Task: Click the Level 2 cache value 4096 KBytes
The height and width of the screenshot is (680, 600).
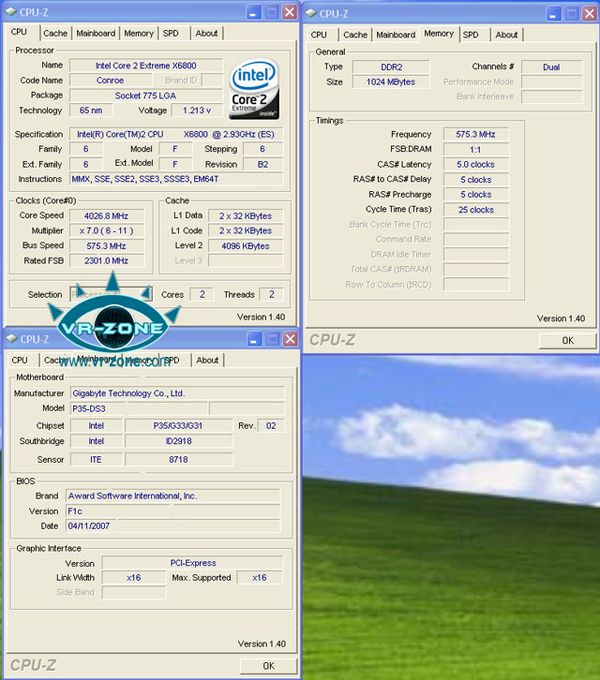Action: point(245,246)
